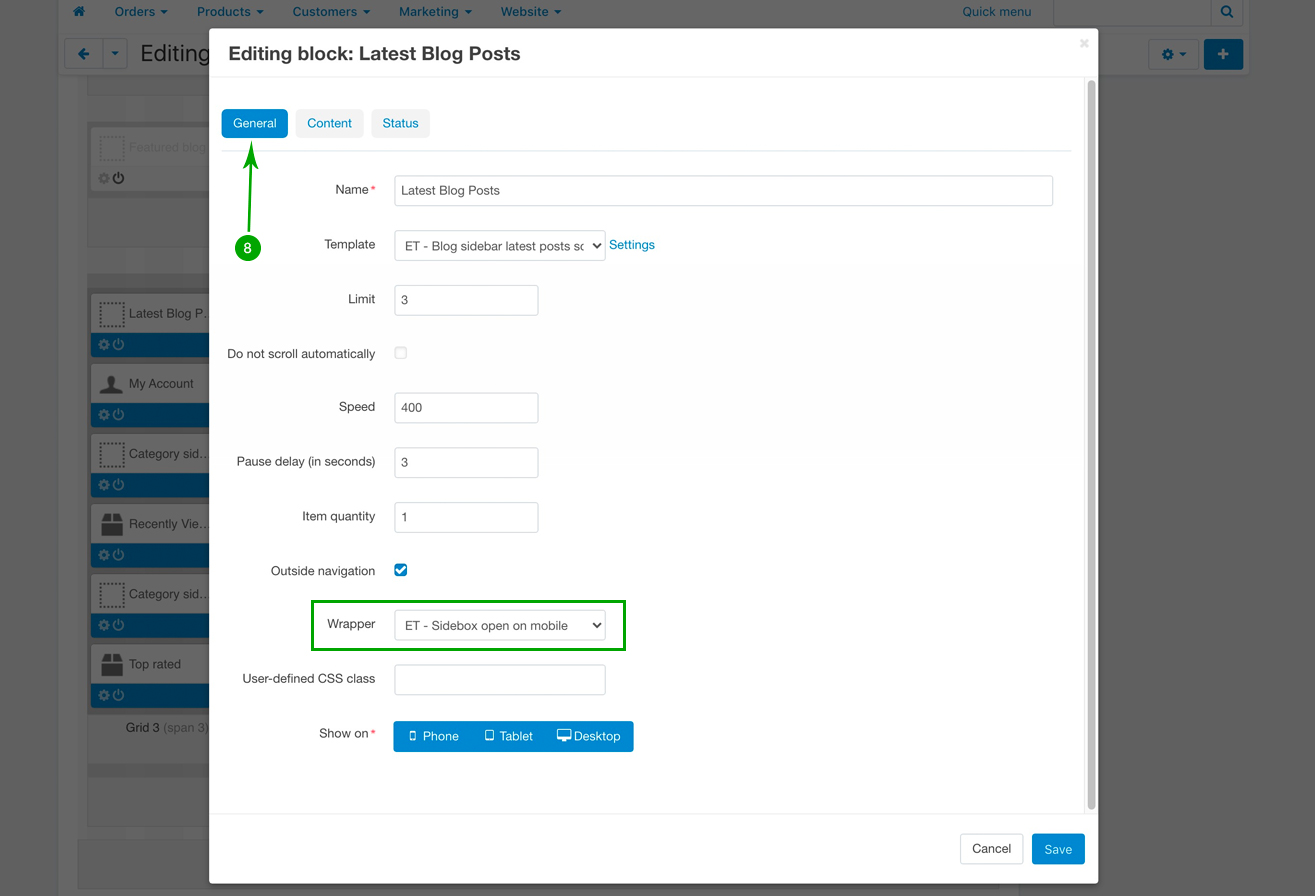The width and height of the screenshot is (1315, 896).
Task: Close the Editing block dialog with X
Action: (x=1084, y=44)
